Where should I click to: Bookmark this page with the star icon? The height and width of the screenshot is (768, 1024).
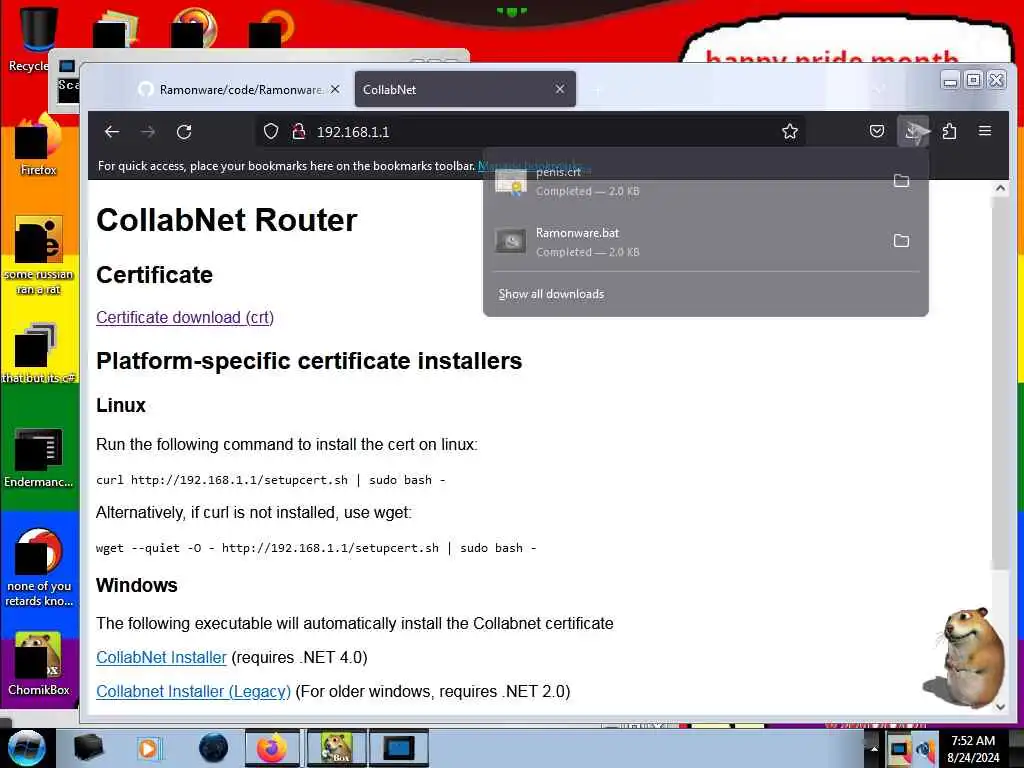790,132
